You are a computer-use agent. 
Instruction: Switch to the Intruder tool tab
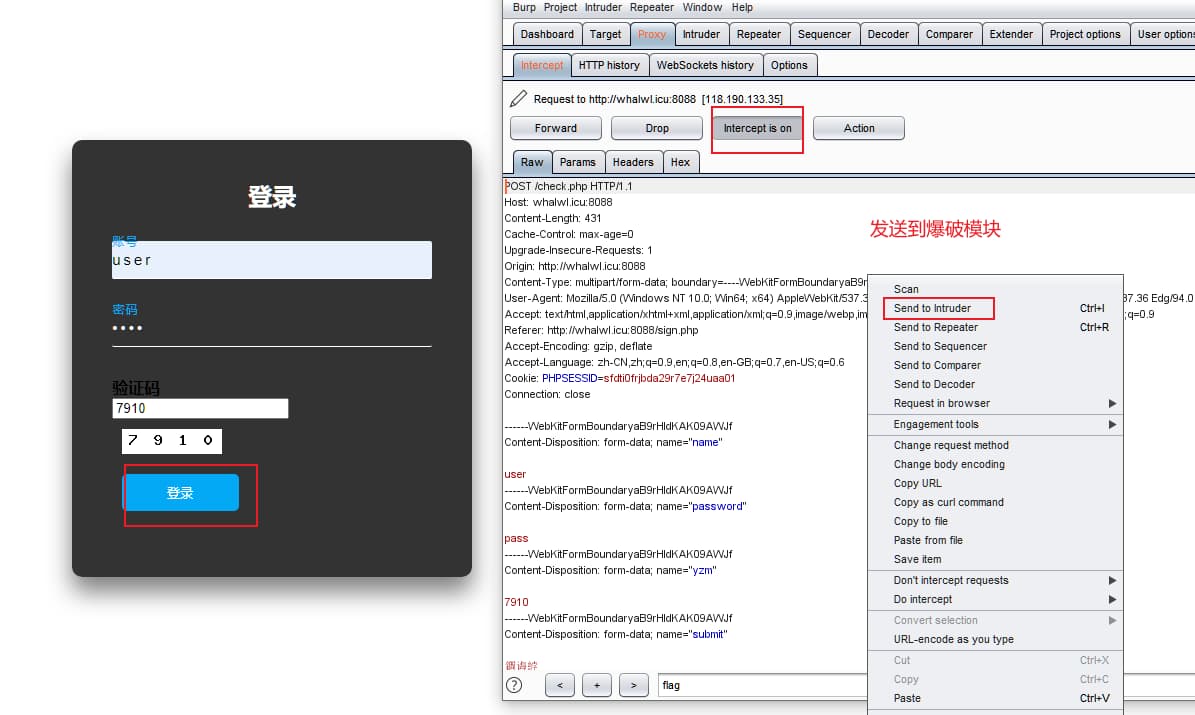(x=701, y=34)
